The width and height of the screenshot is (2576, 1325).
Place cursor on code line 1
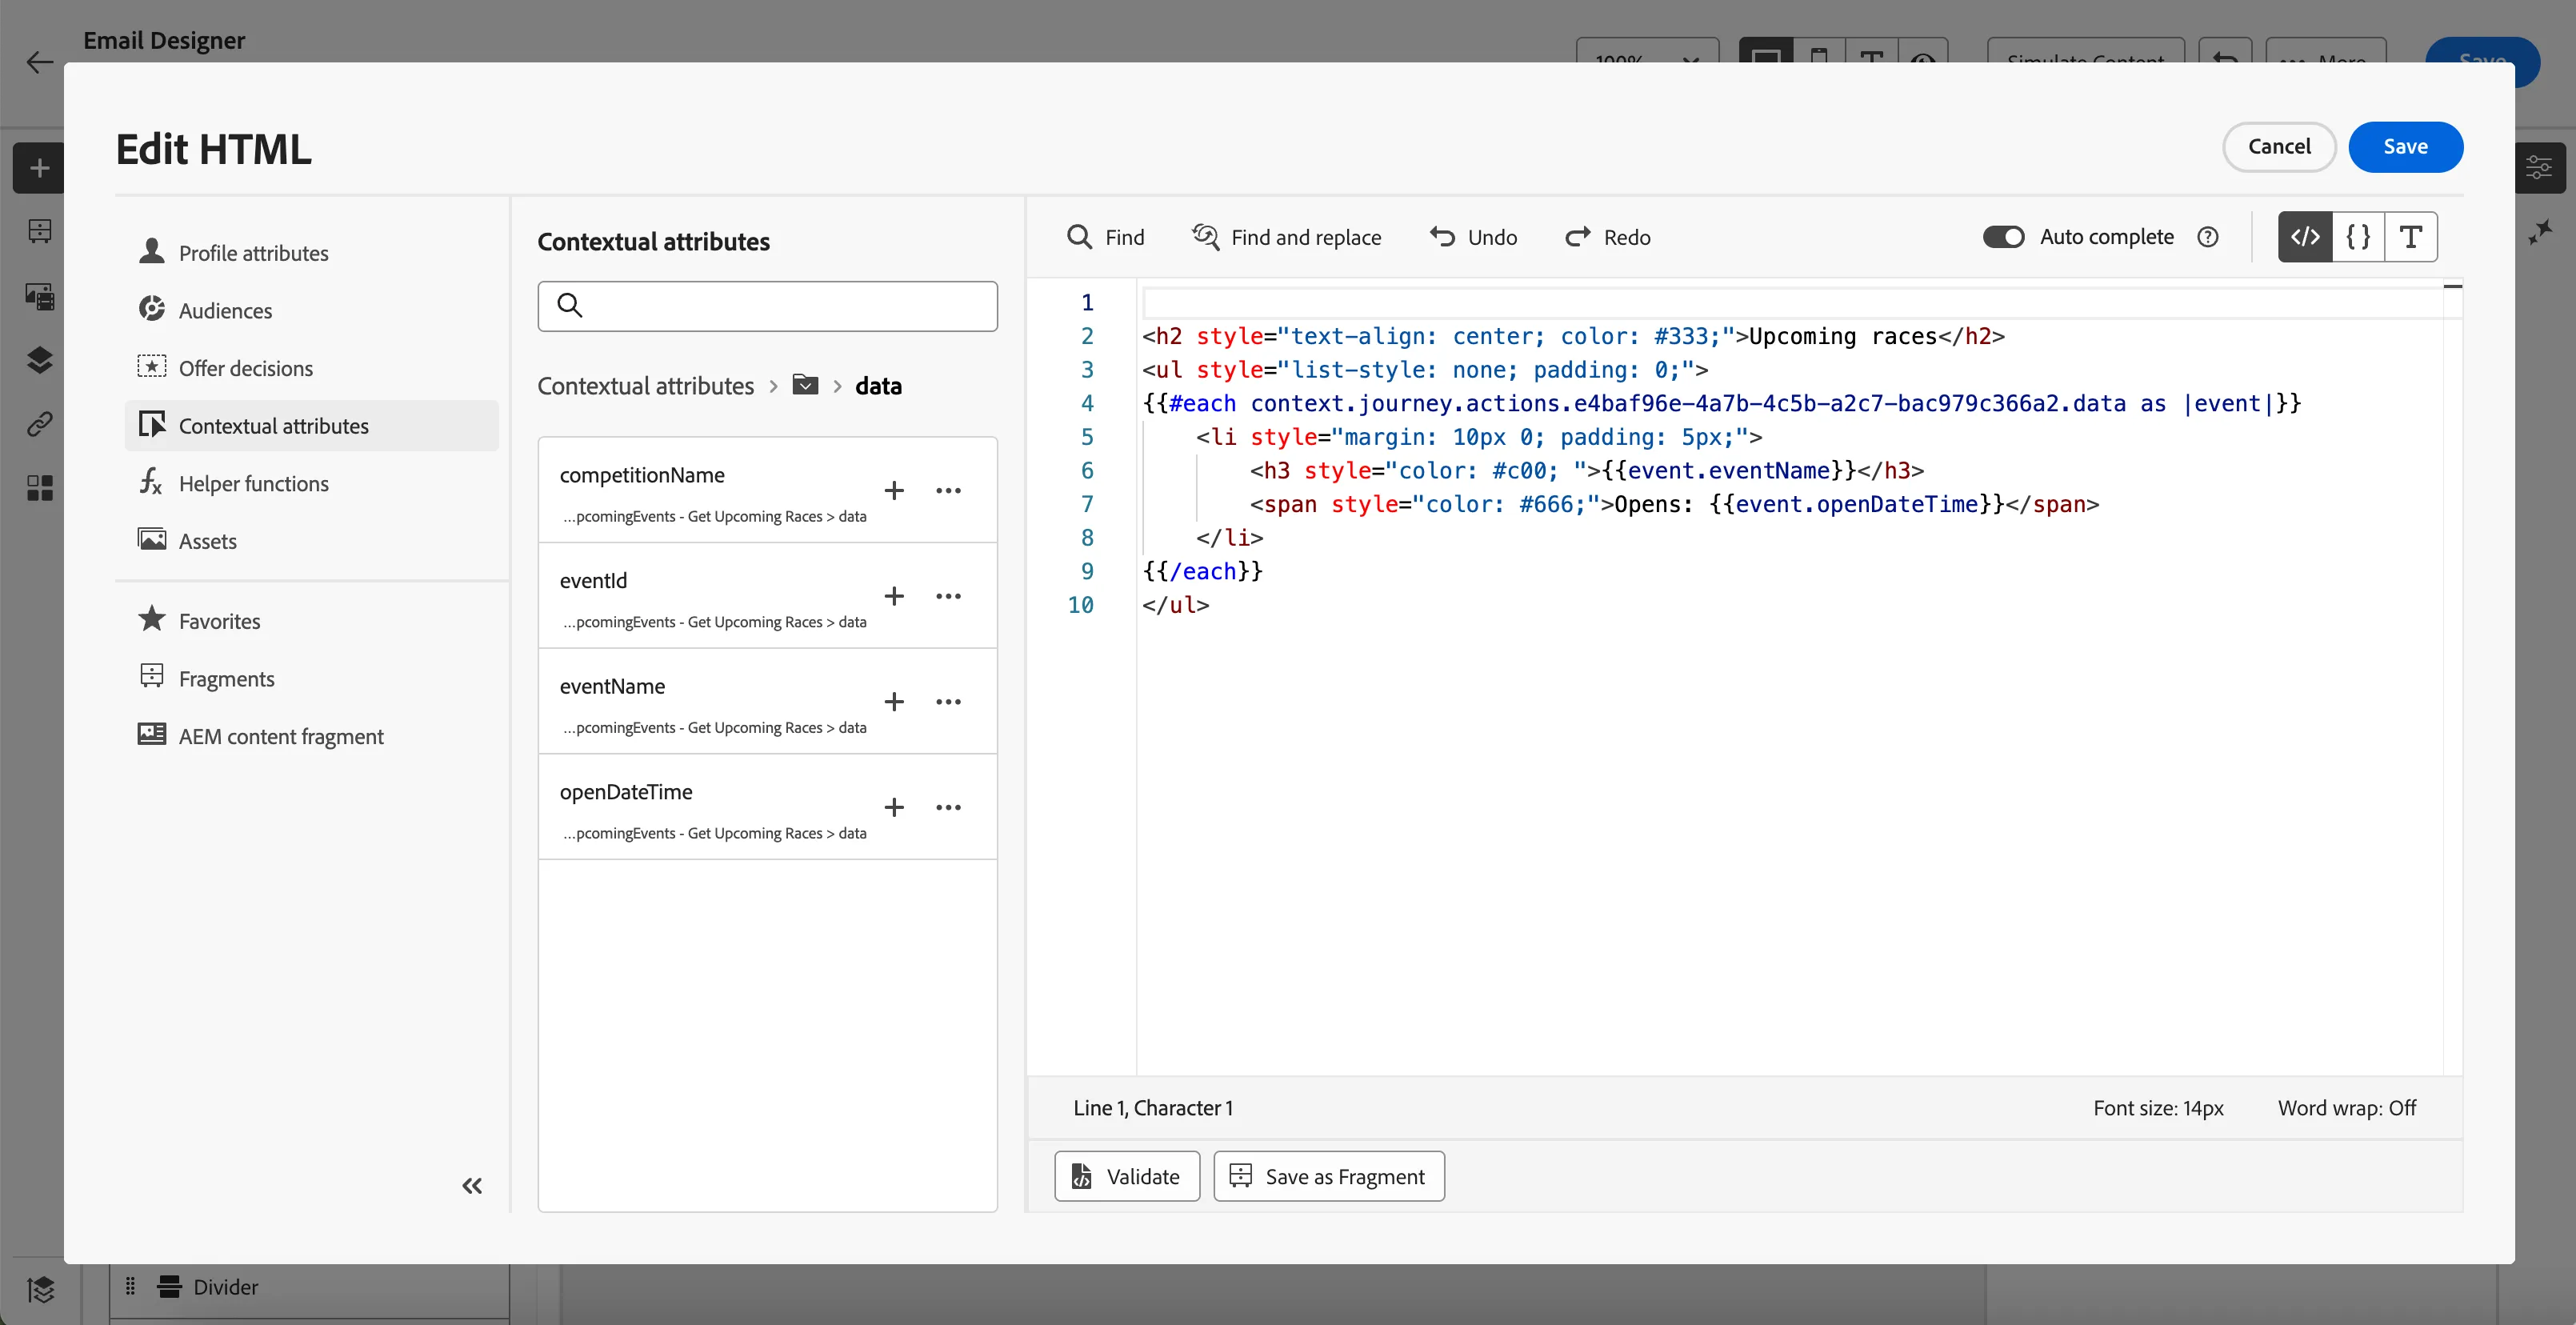1790,303
